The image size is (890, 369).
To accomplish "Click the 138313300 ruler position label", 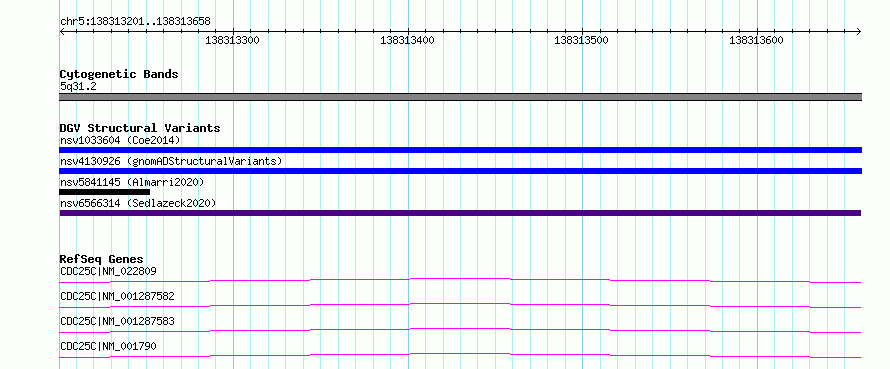I will click(x=233, y=40).
